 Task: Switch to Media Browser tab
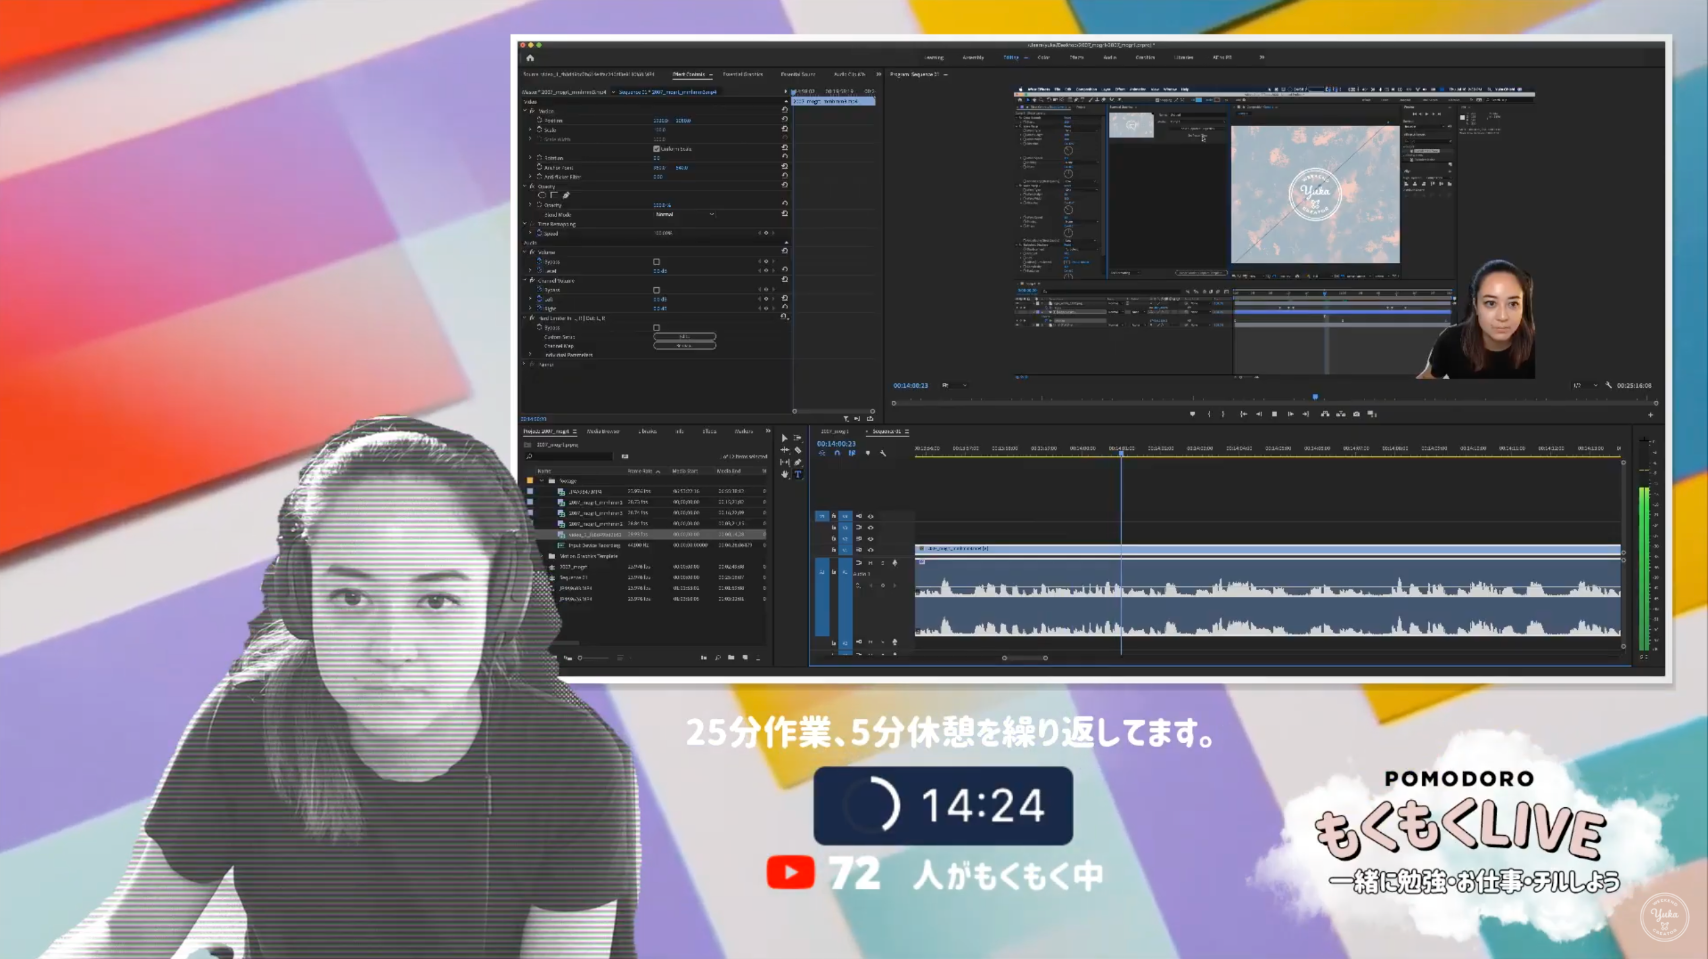coord(603,432)
